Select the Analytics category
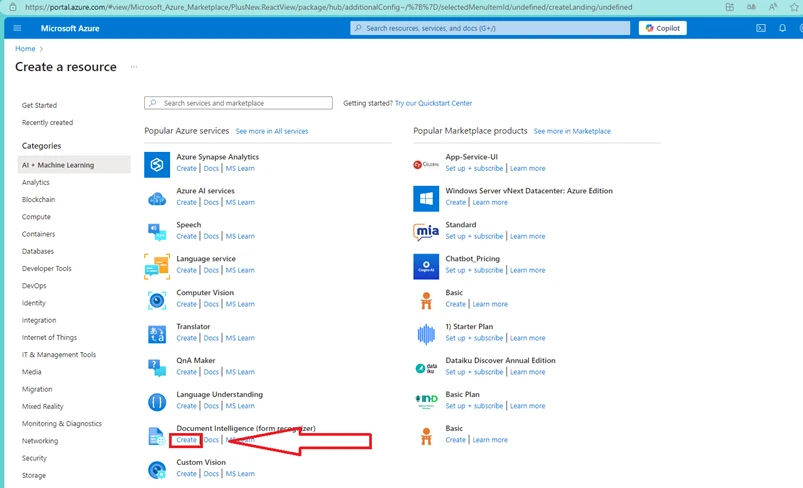Screen dimensions: 803x488 pos(35,182)
